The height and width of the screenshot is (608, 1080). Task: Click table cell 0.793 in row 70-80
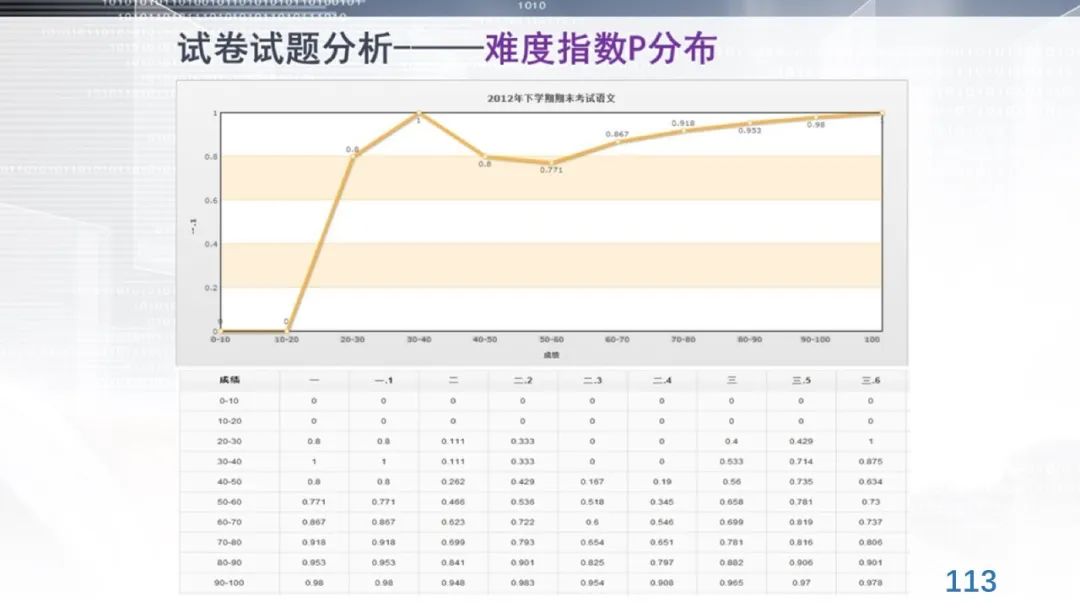[523, 543]
